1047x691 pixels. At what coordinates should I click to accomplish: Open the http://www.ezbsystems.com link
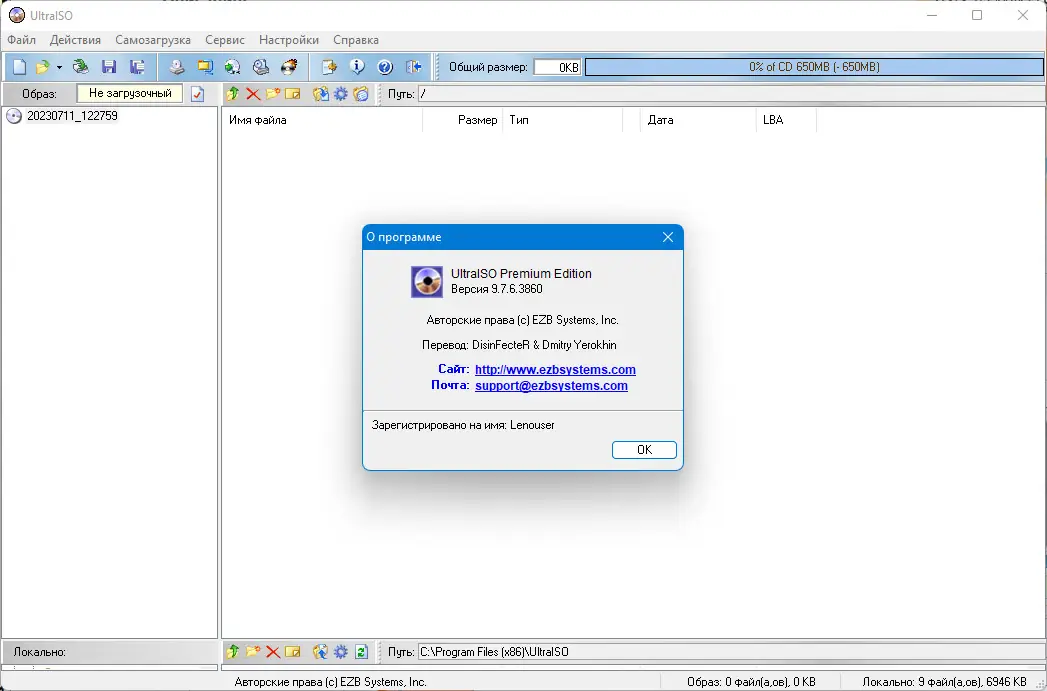[556, 369]
